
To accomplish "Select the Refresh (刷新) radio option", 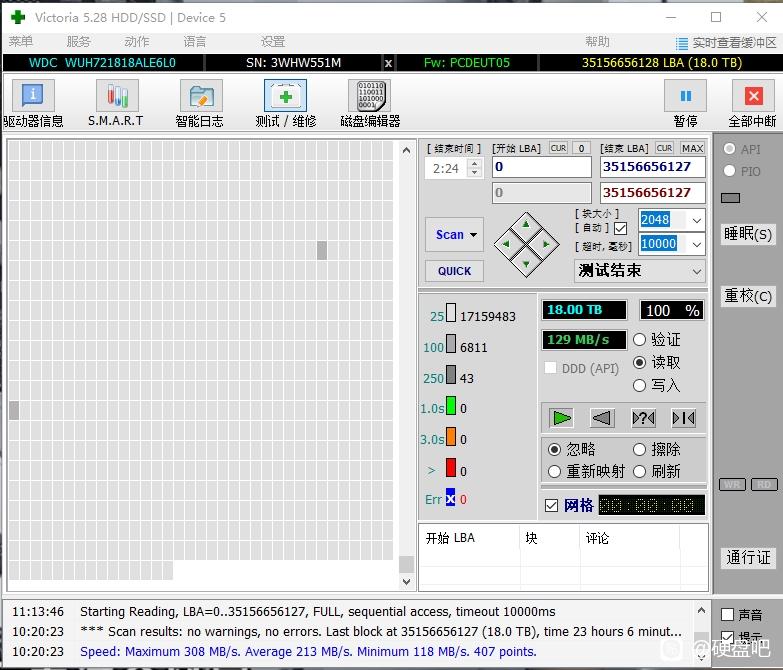I will tap(640, 471).
